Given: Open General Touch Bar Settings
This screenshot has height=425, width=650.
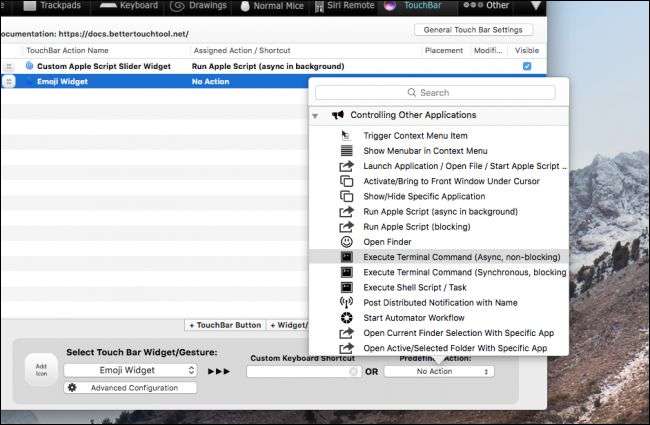Looking at the screenshot, I should click(x=473, y=30).
